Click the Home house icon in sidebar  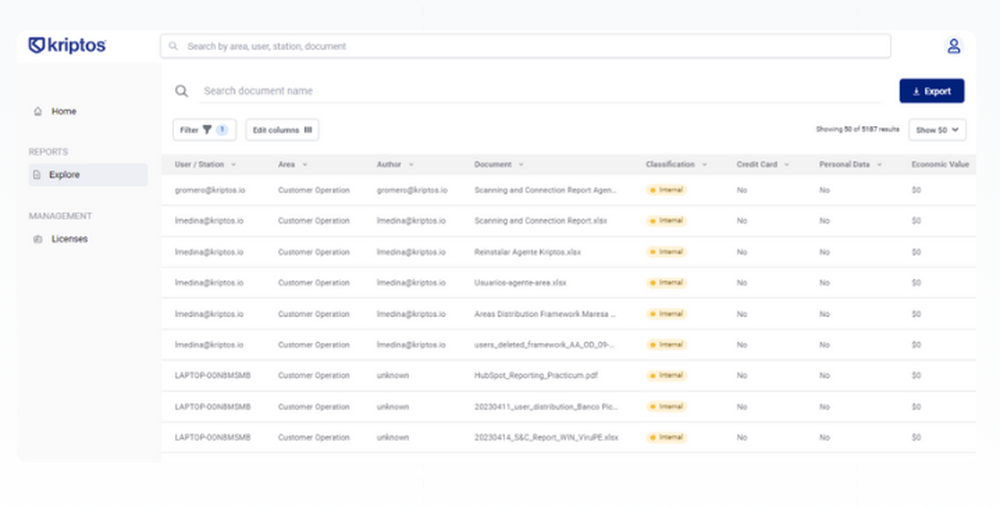pos(38,111)
